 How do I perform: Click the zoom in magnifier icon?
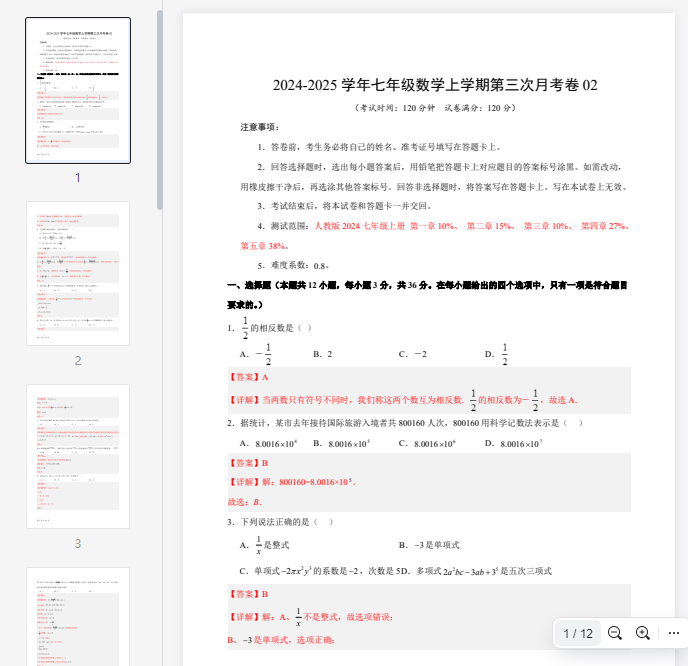(643, 633)
